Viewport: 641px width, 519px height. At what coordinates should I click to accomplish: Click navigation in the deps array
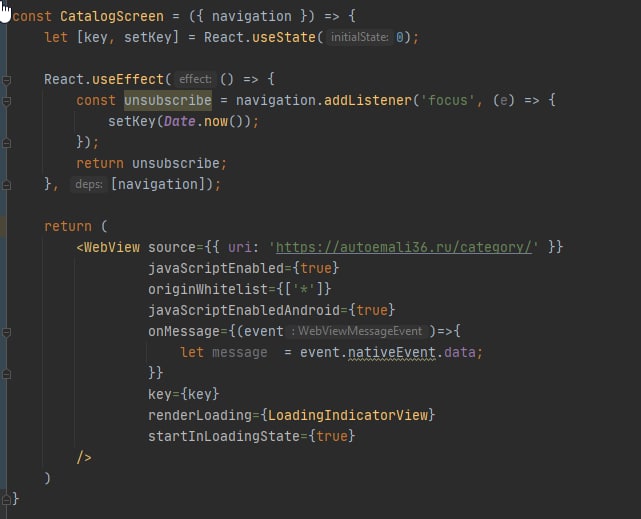[x=158, y=184]
